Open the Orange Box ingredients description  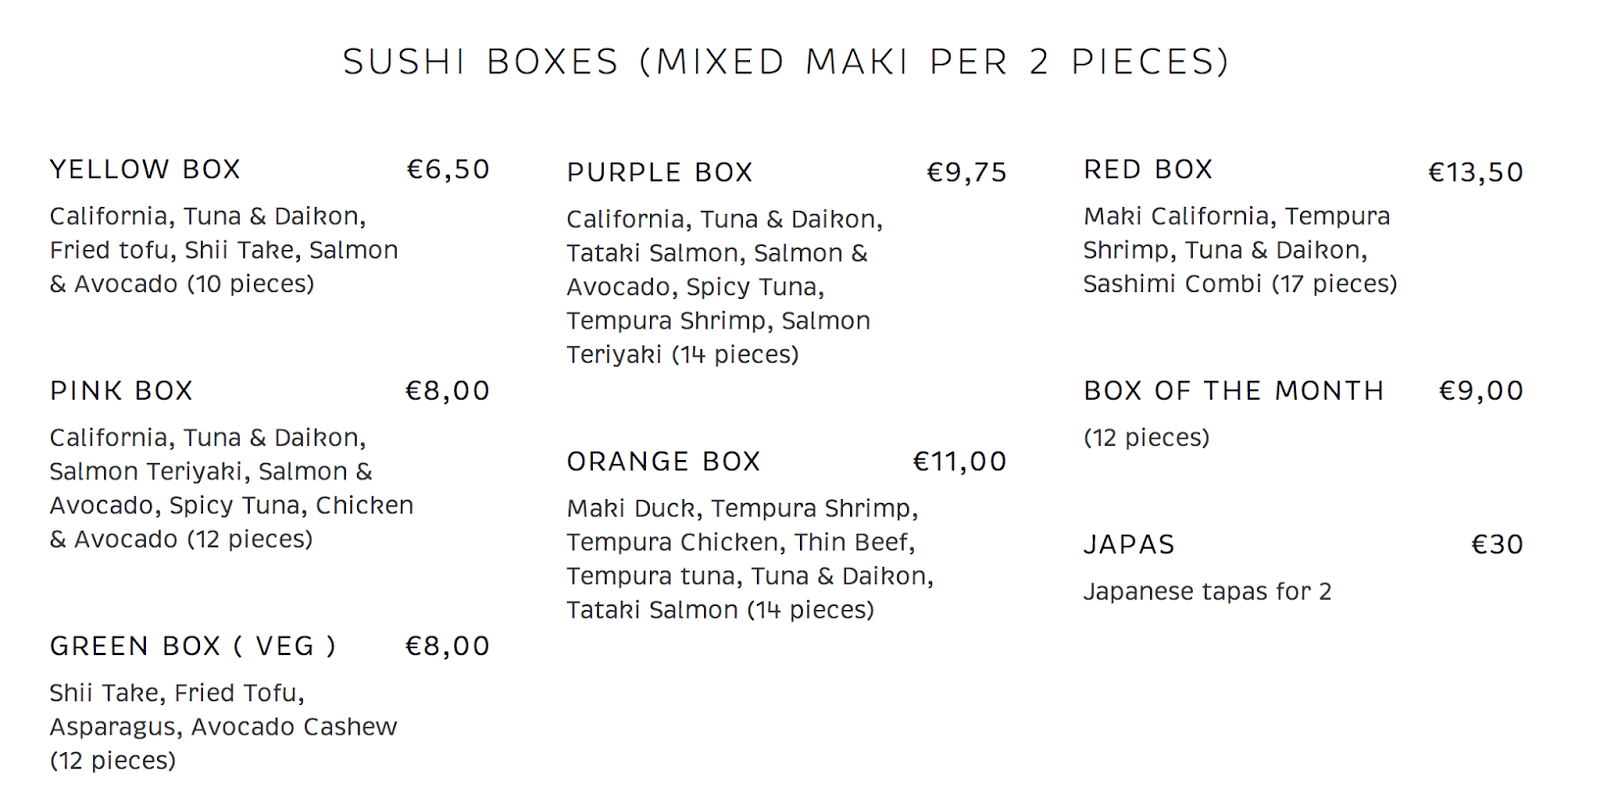tap(750, 559)
